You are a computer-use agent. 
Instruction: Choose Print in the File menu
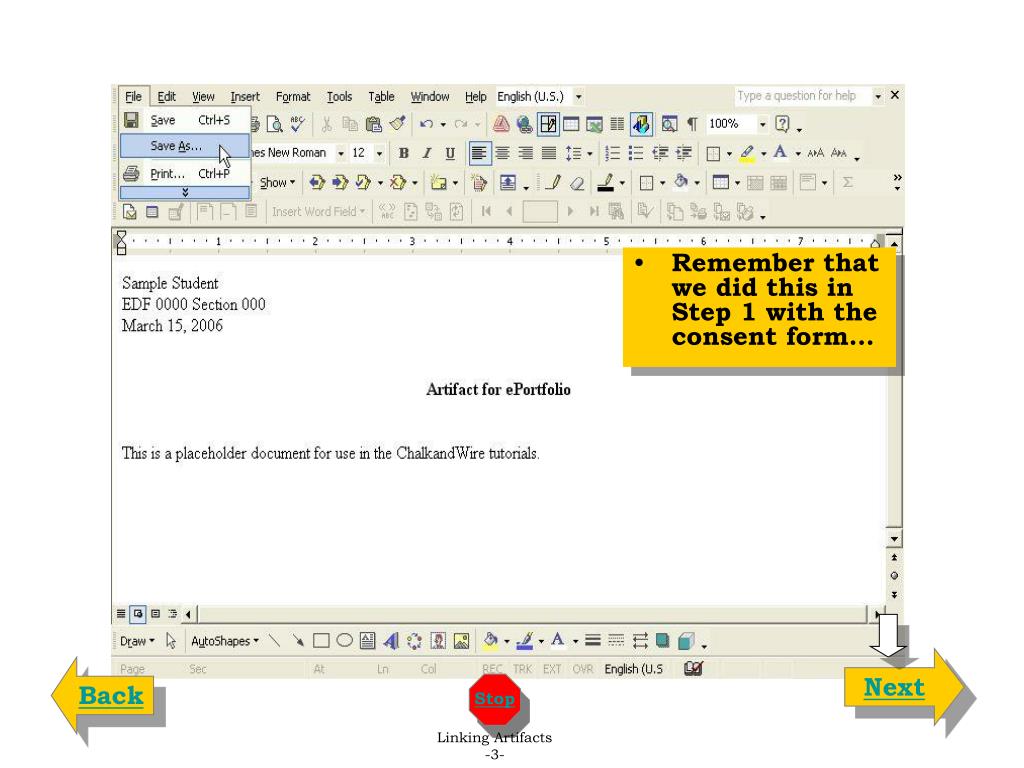click(184, 174)
